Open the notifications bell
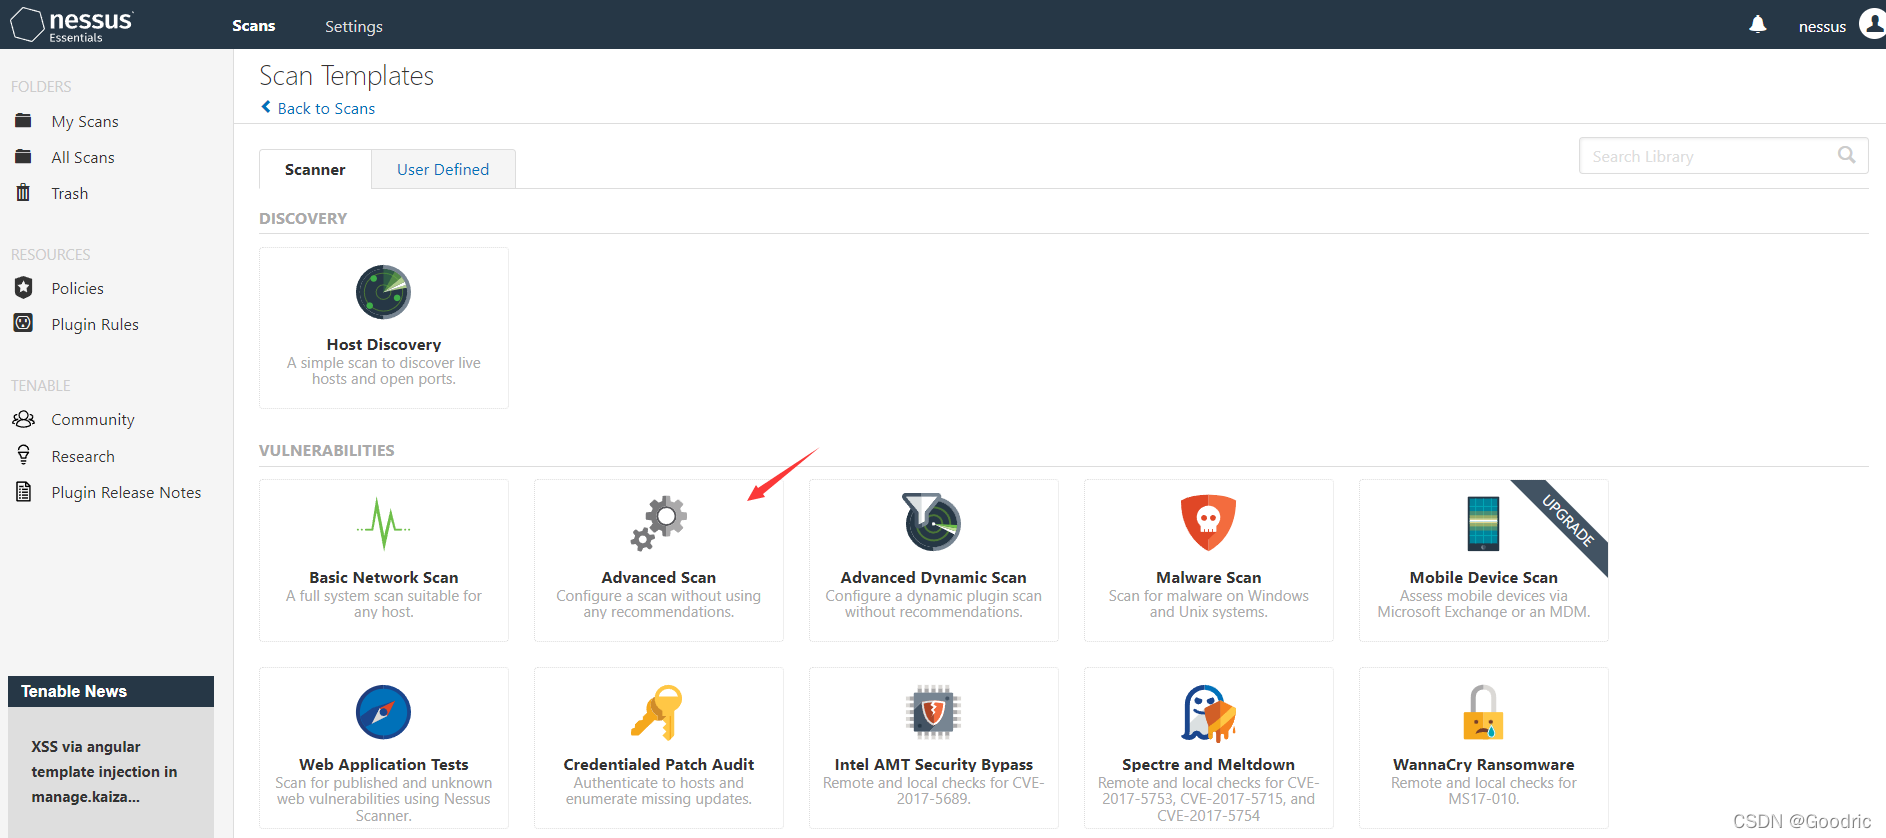 click(x=1757, y=25)
